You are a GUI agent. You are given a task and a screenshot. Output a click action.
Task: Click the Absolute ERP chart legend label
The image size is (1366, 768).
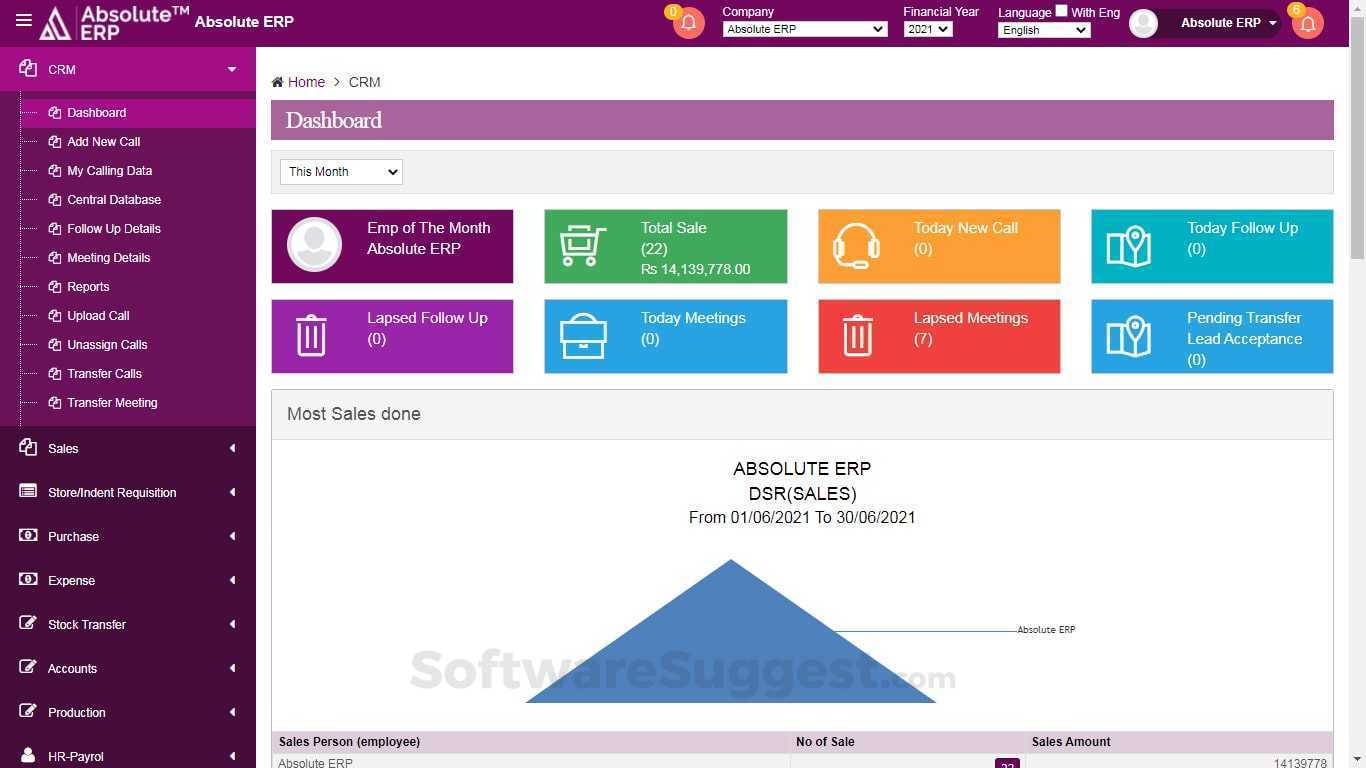point(1046,630)
